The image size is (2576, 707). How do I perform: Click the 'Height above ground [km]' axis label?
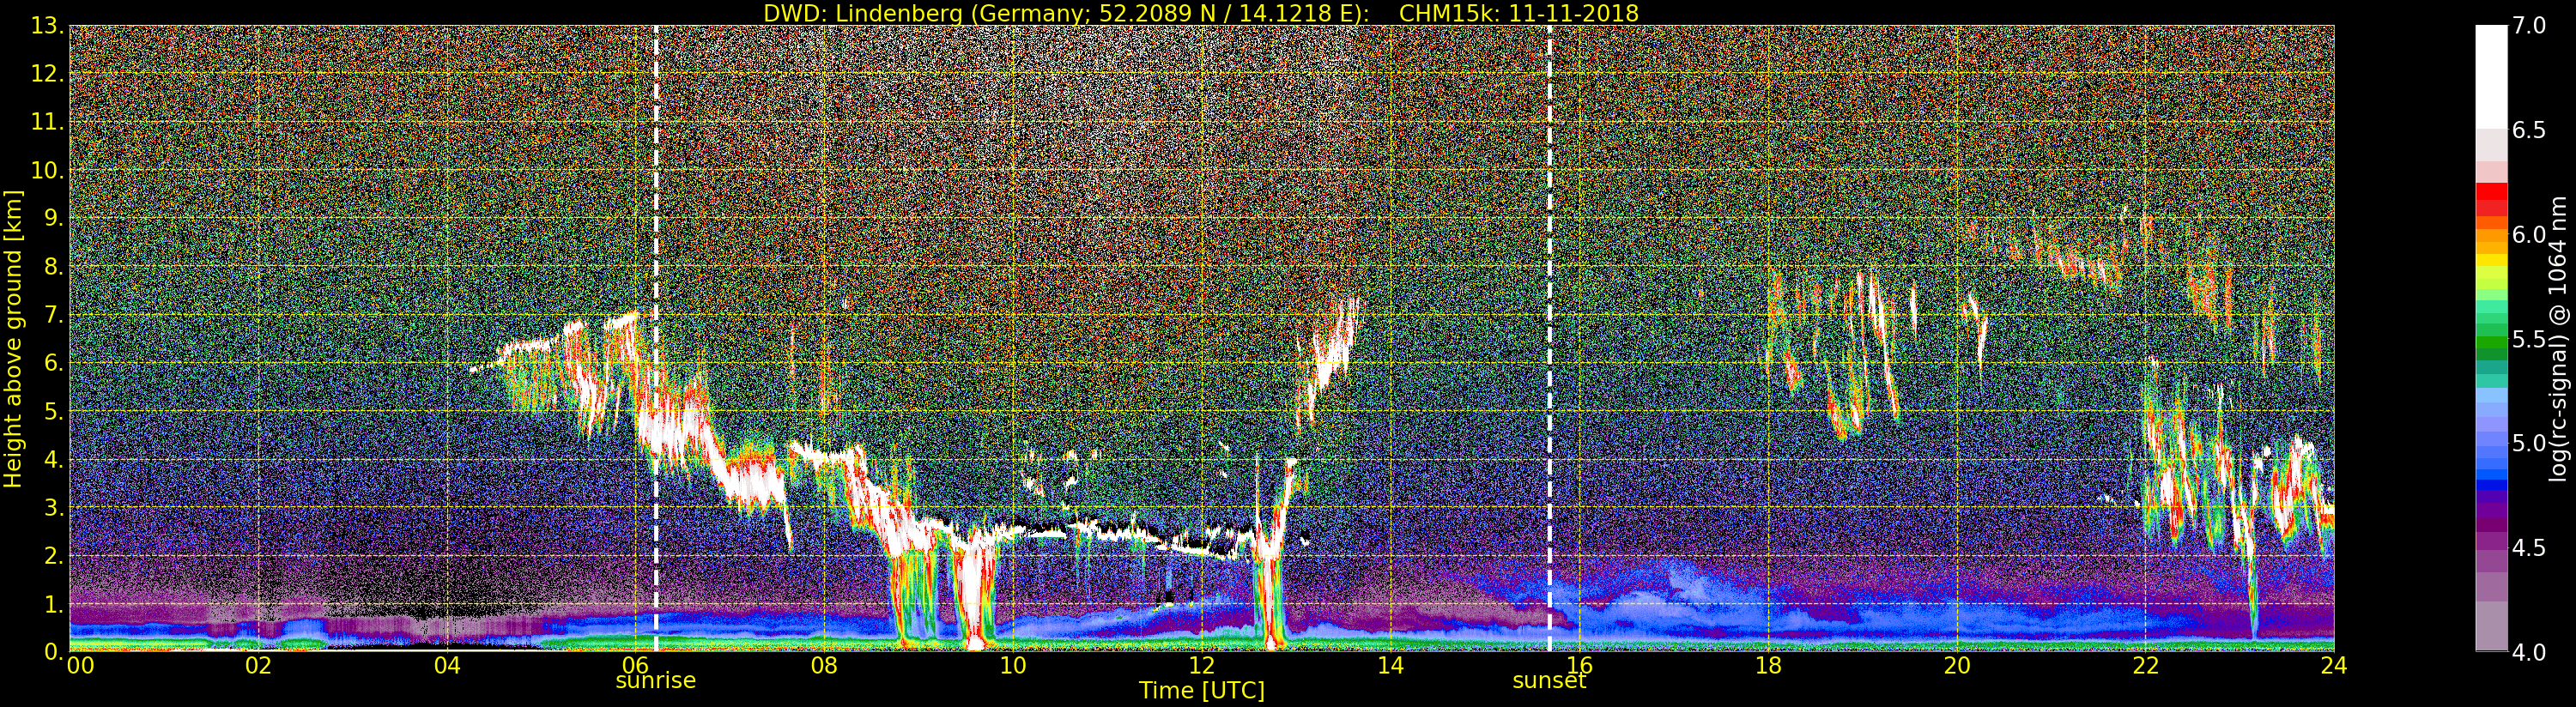[13, 339]
